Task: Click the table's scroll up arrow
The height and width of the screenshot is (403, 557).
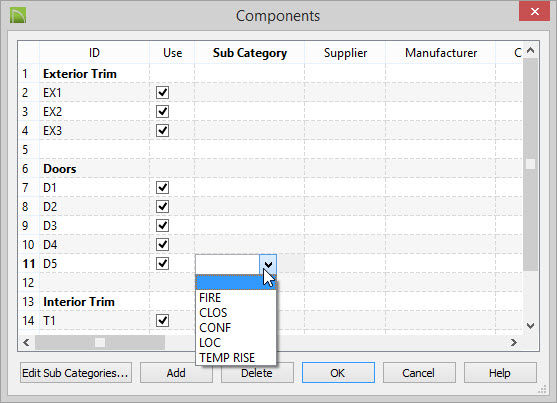Action: (530, 50)
